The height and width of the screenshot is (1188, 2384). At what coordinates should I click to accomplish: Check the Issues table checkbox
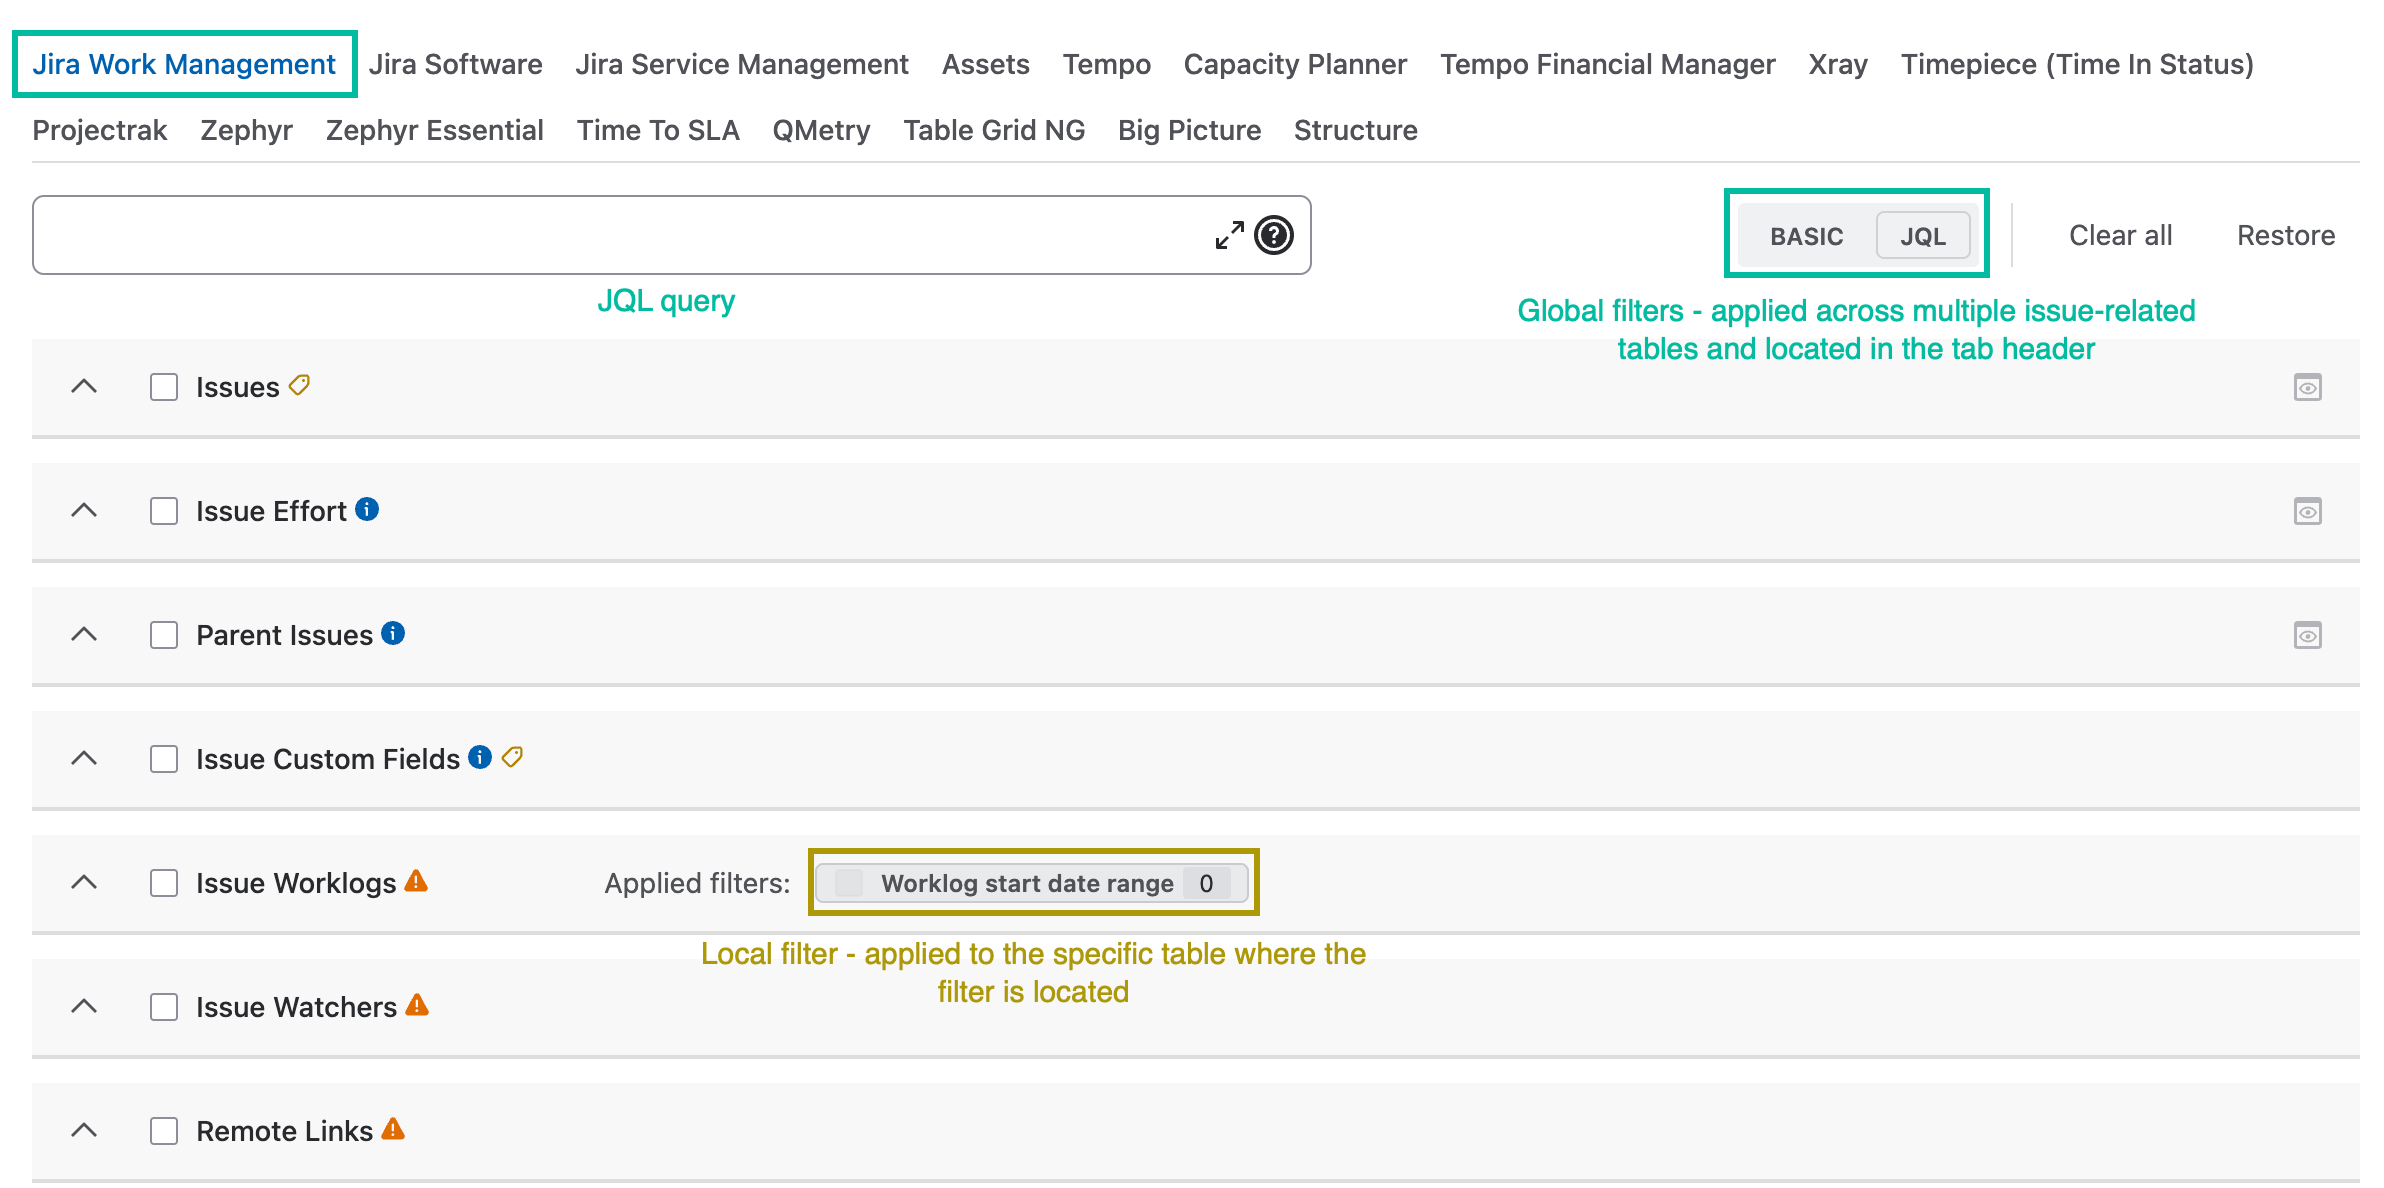[164, 387]
